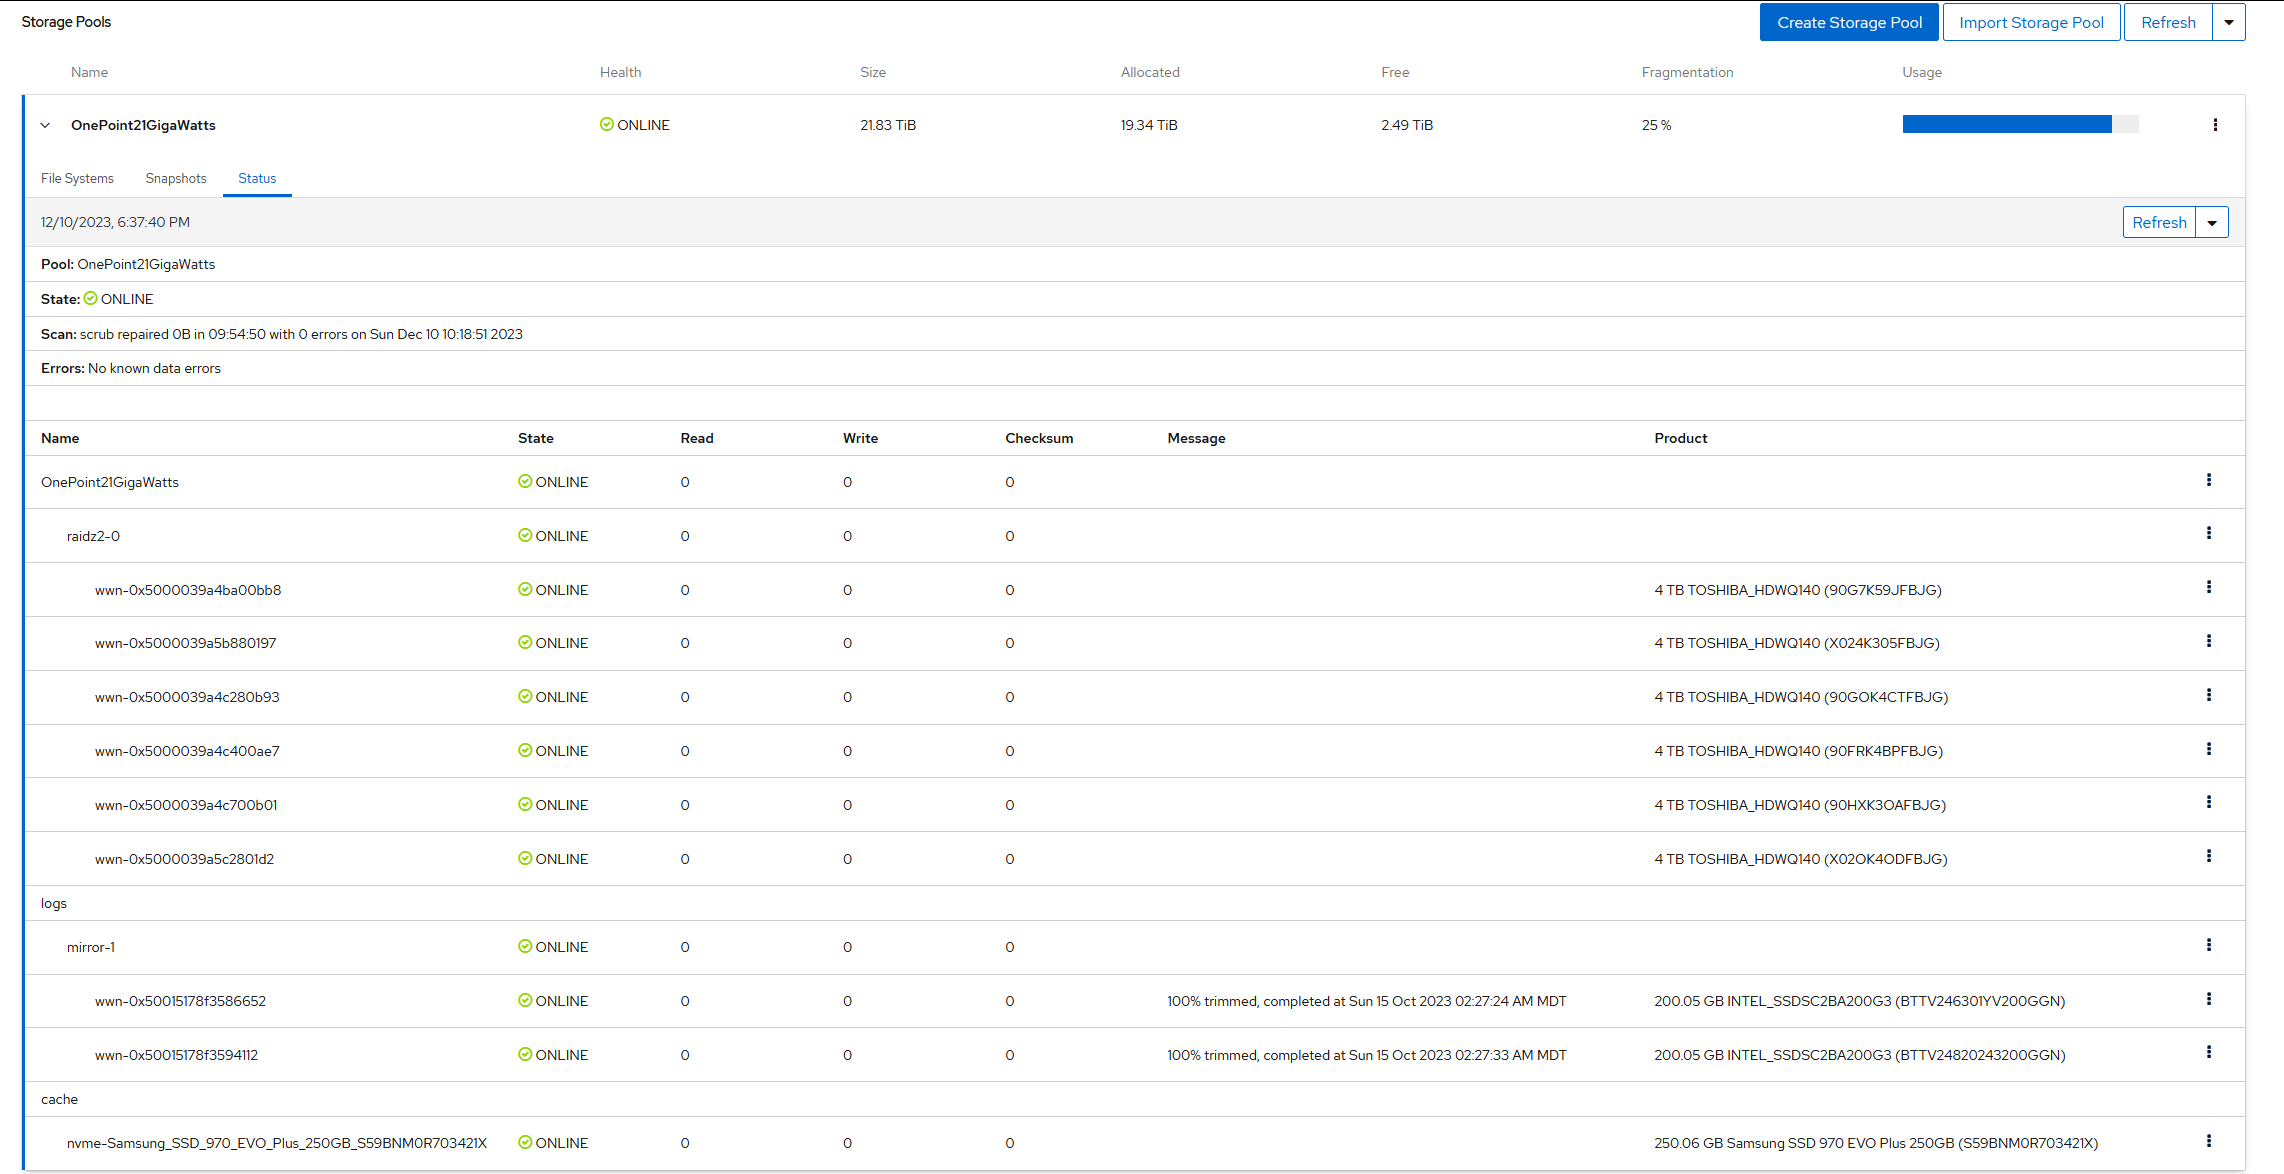Click Refresh in the status timestamp bar
Screen dimensions: 2284x1174
2159,223
